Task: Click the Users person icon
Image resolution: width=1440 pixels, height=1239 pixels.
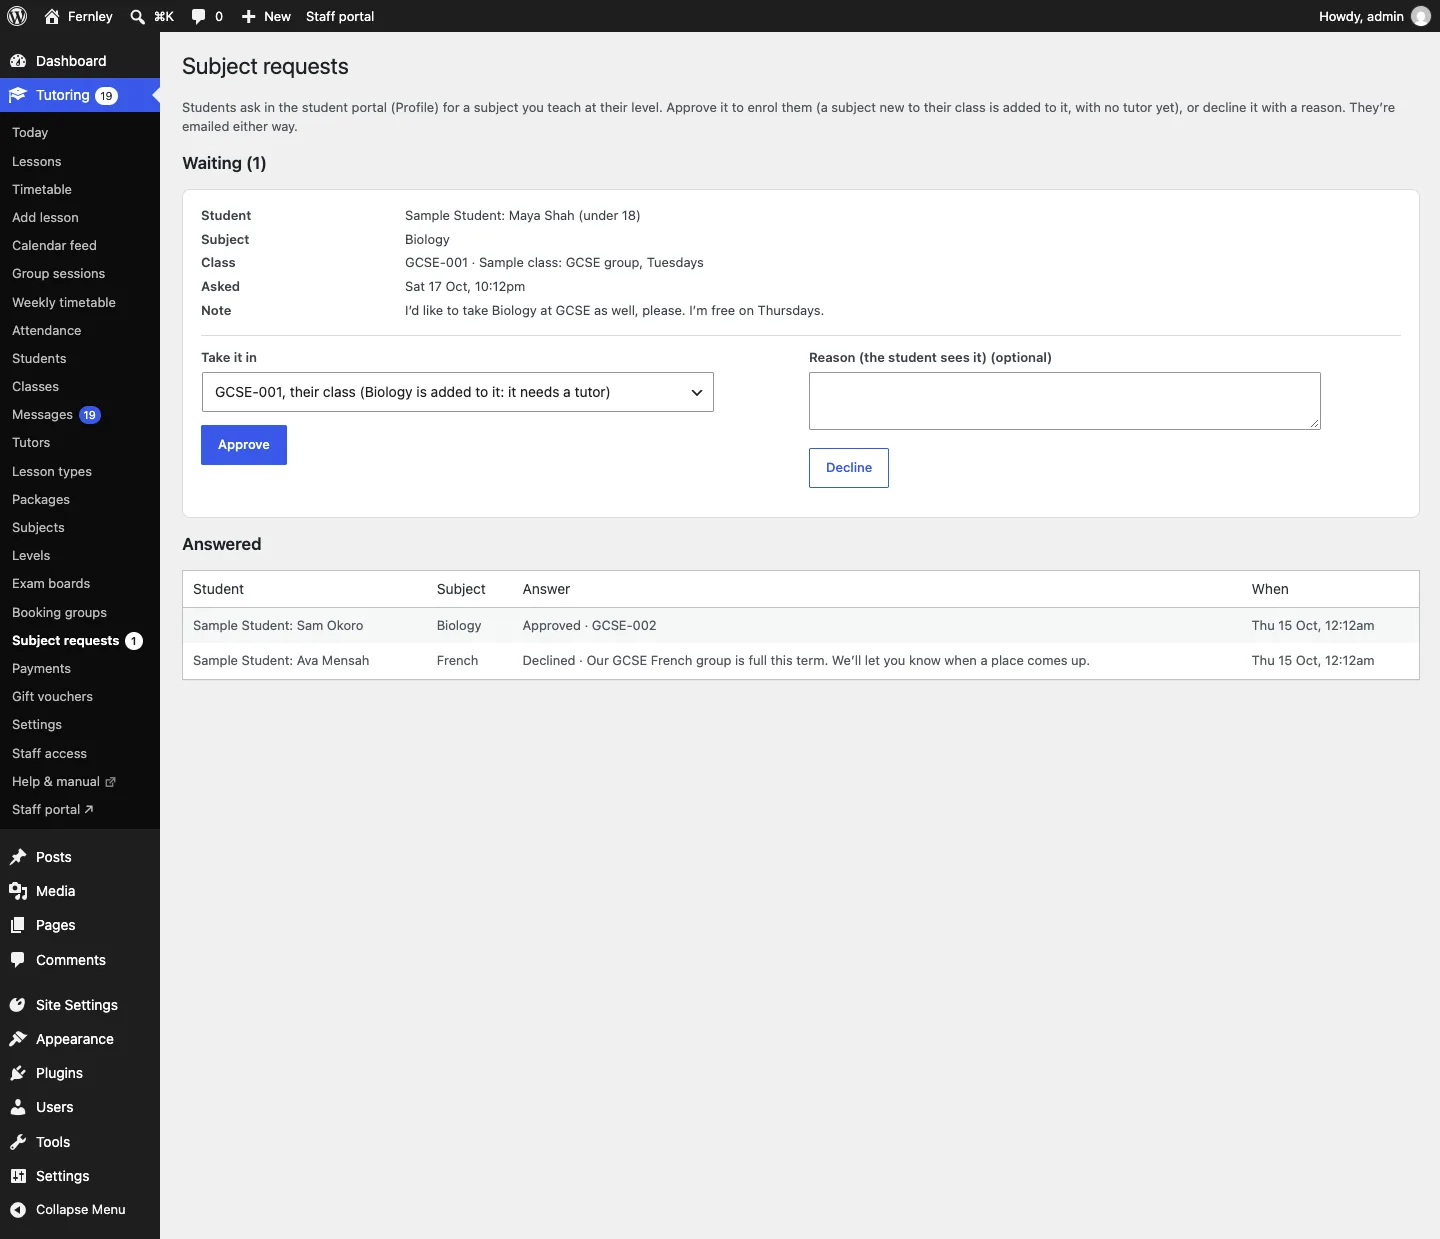Action: pos(18,1107)
